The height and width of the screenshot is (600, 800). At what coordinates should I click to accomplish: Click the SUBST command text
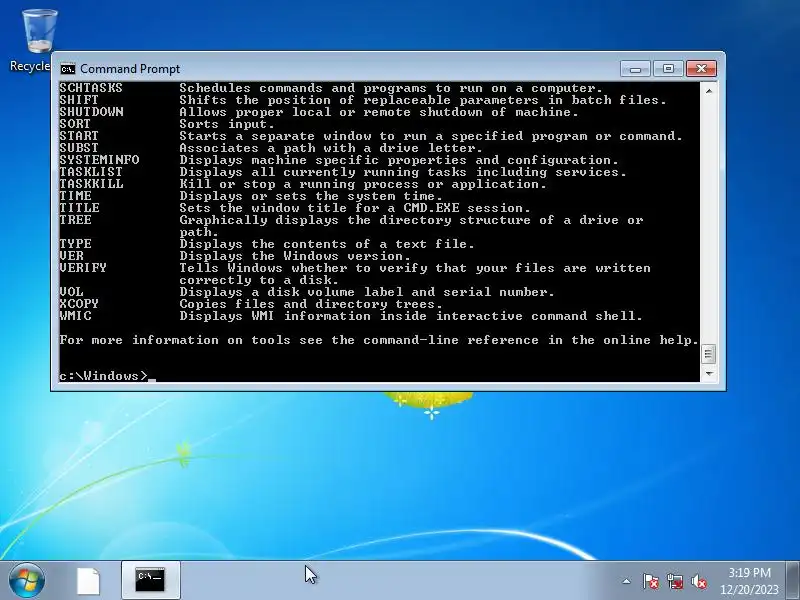click(x=79, y=148)
